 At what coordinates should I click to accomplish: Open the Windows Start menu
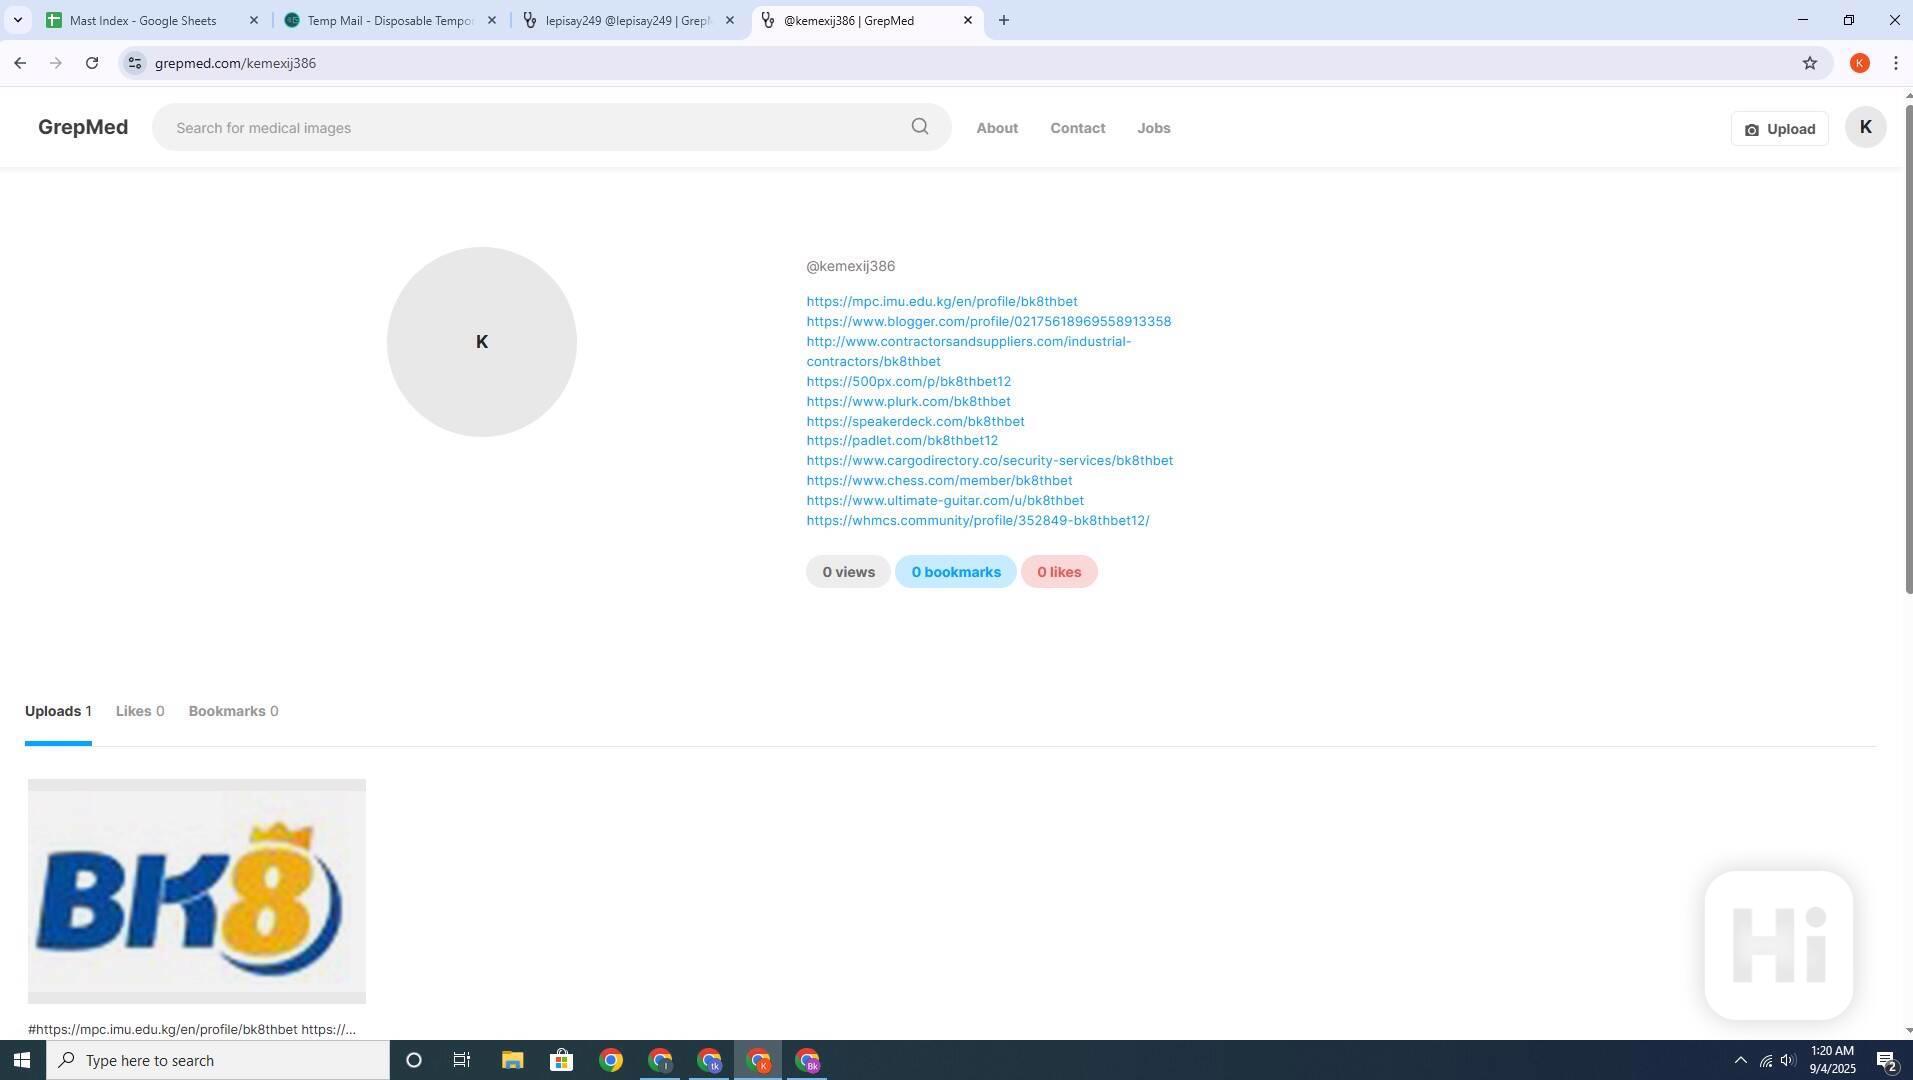22,1060
